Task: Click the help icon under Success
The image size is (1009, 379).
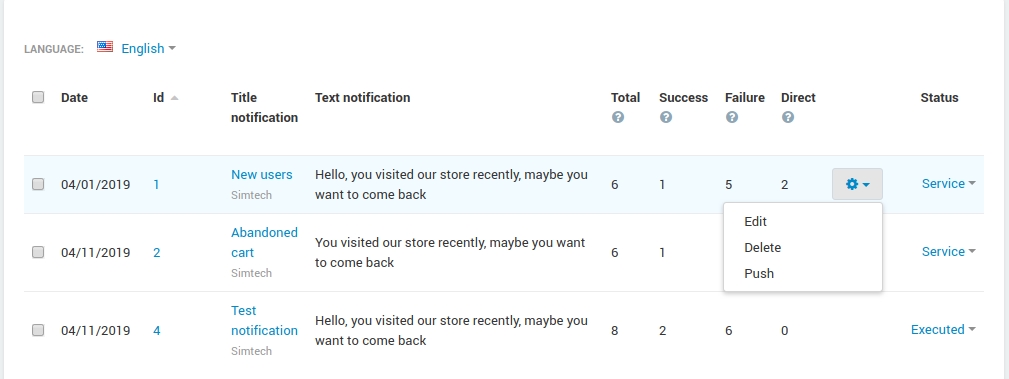Action: click(x=666, y=117)
